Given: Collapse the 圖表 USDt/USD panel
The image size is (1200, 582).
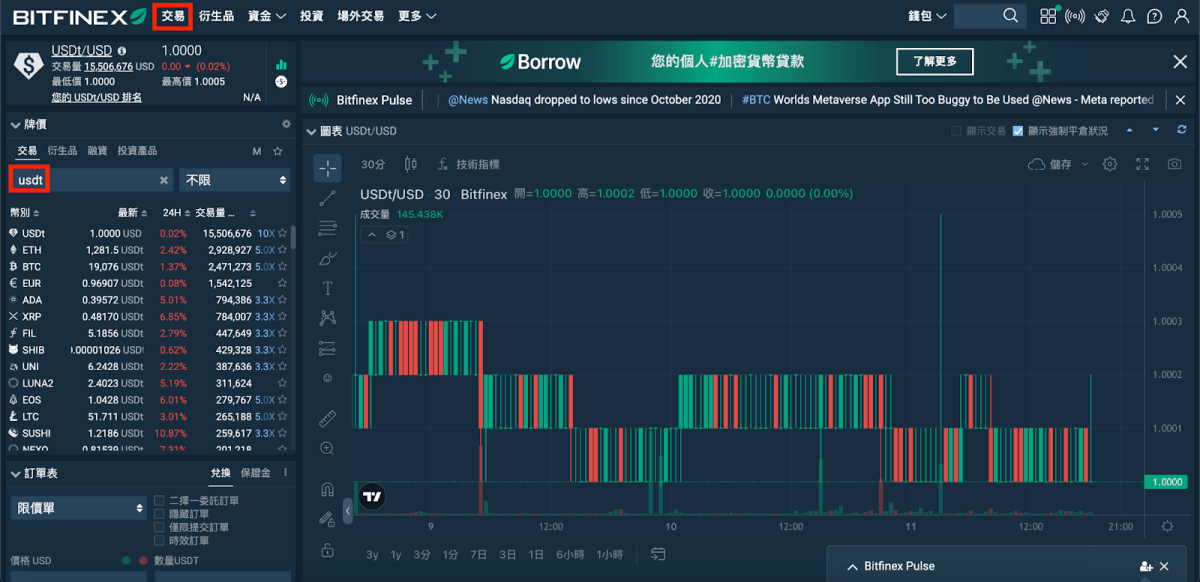Looking at the screenshot, I should pos(311,131).
